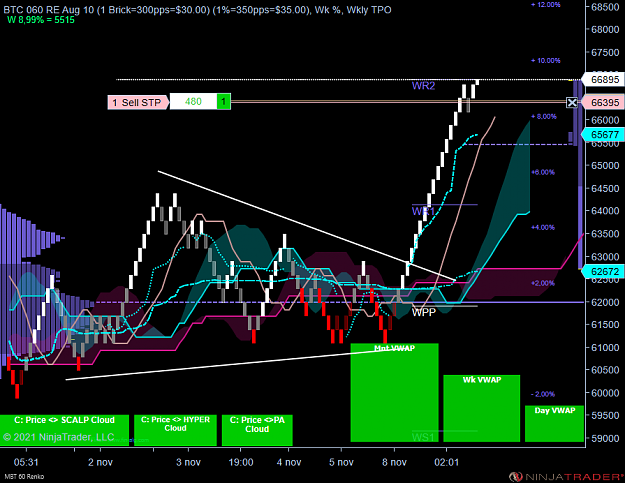The image size is (625, 483).
Task: Cancel the sell stop order with the X
Action: point(572,102)
